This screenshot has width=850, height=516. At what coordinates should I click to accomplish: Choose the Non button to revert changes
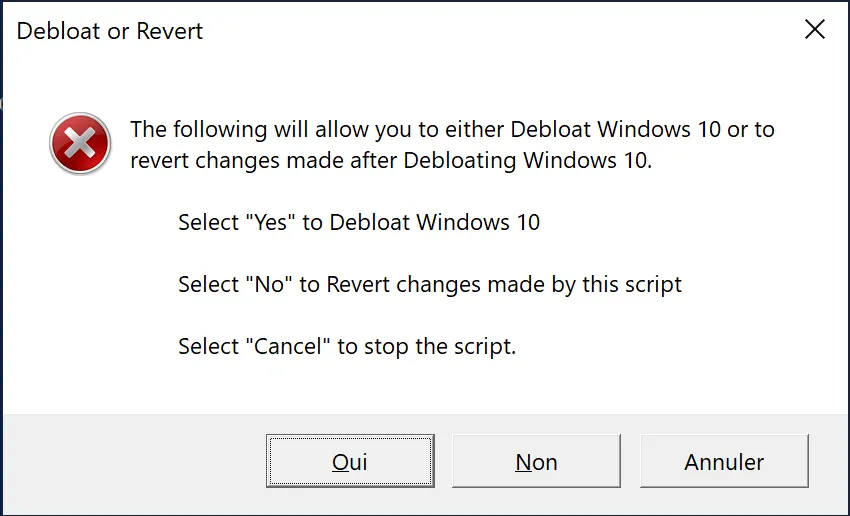click(x=536, y=461)
